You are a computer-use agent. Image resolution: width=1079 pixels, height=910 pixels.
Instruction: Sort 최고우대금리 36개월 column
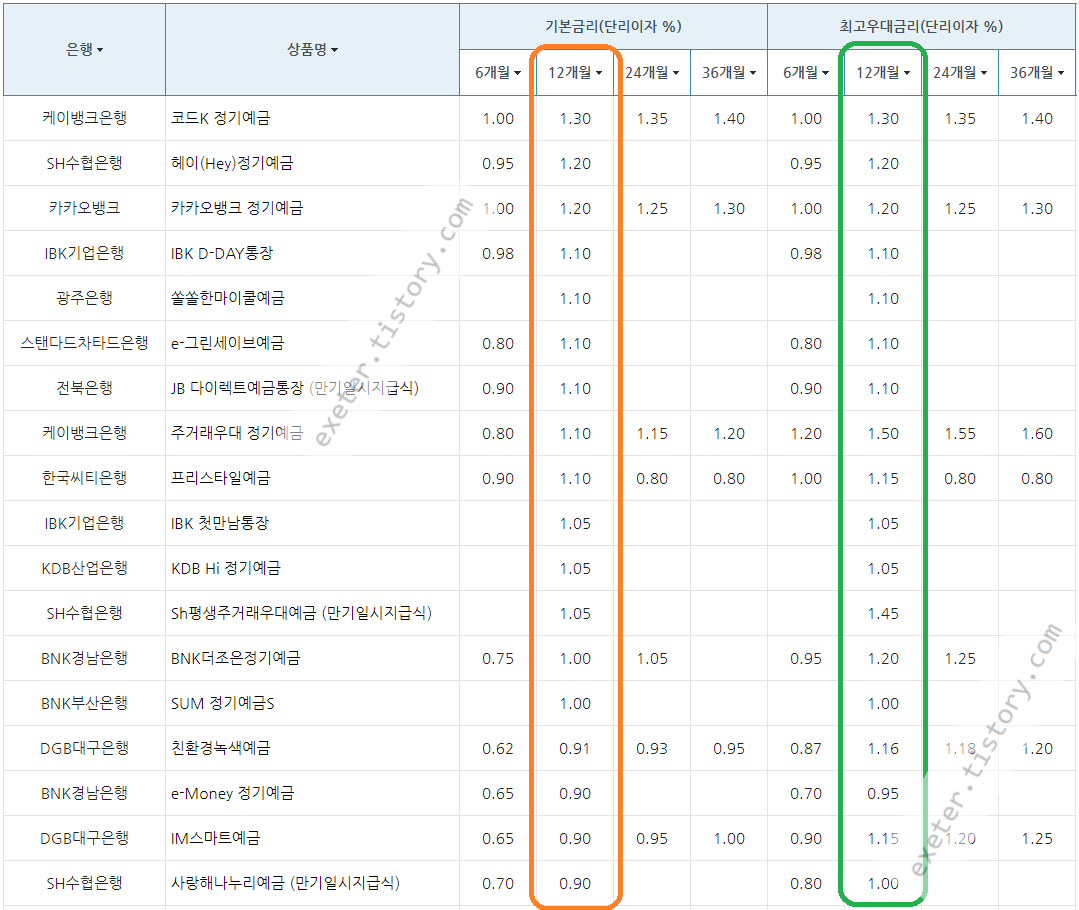(1037, 72)
